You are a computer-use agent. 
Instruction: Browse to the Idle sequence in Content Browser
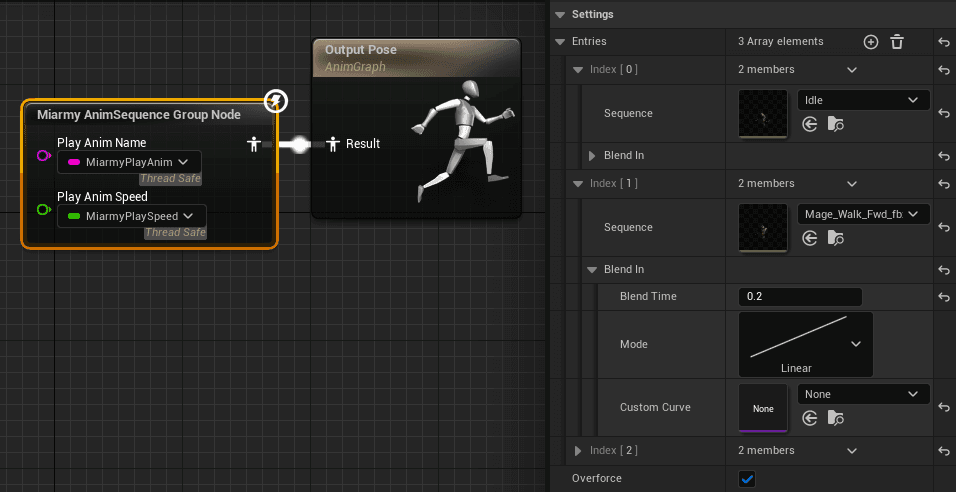click(836, 125)
